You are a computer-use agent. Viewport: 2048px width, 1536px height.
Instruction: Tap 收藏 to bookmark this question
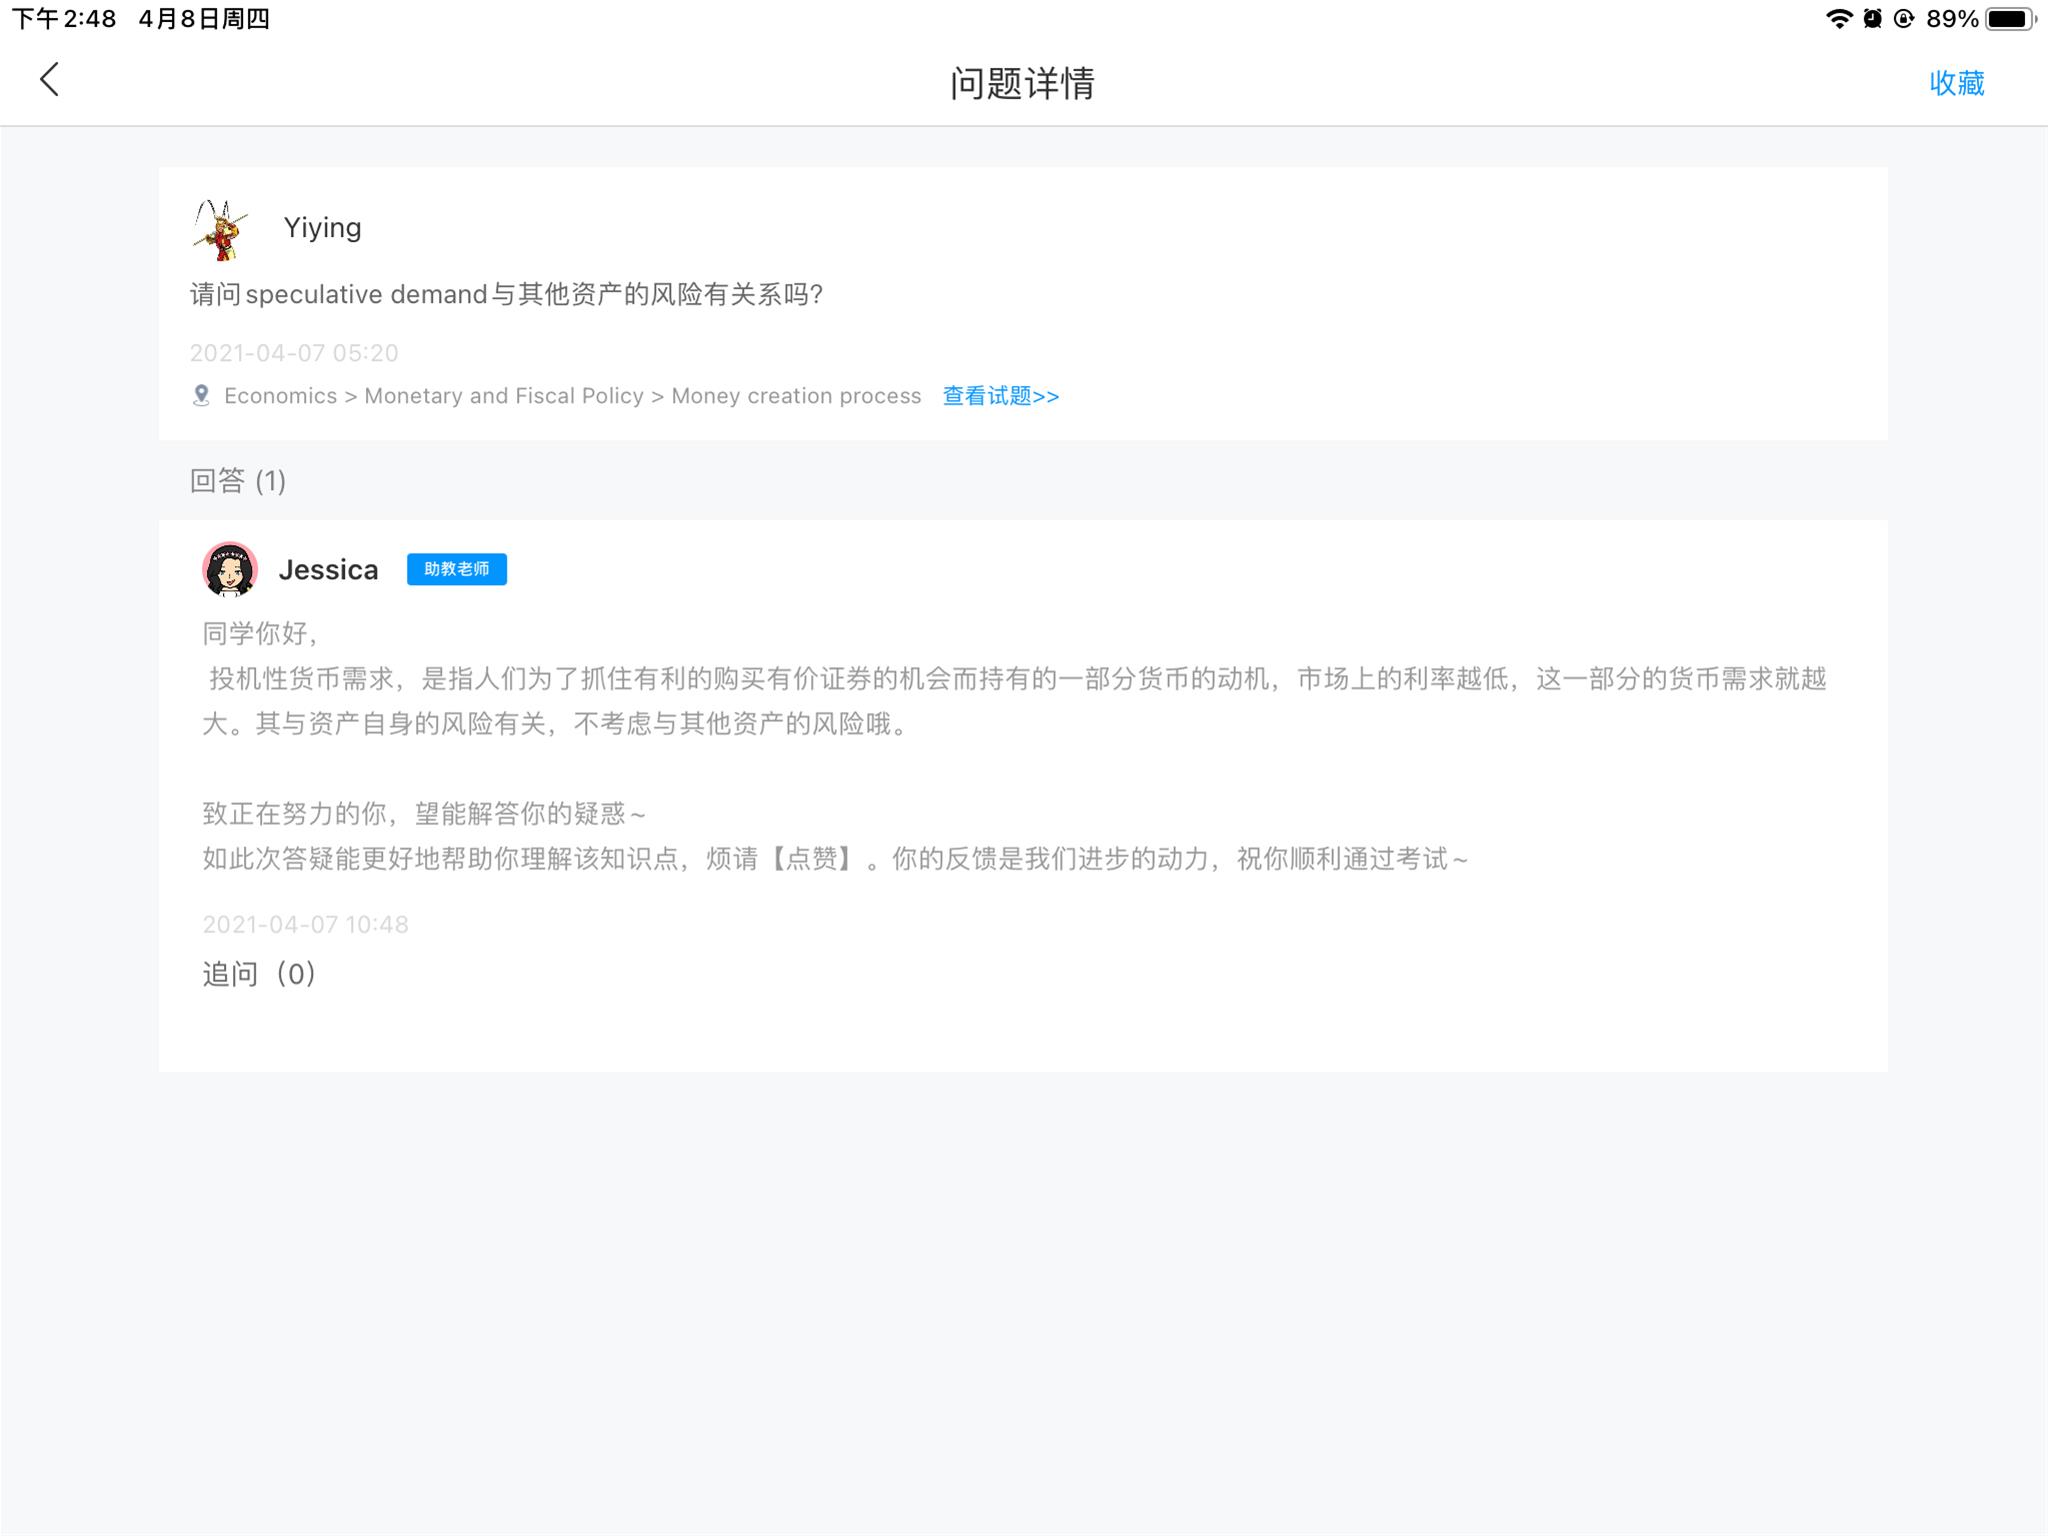tap(1956, 83)
